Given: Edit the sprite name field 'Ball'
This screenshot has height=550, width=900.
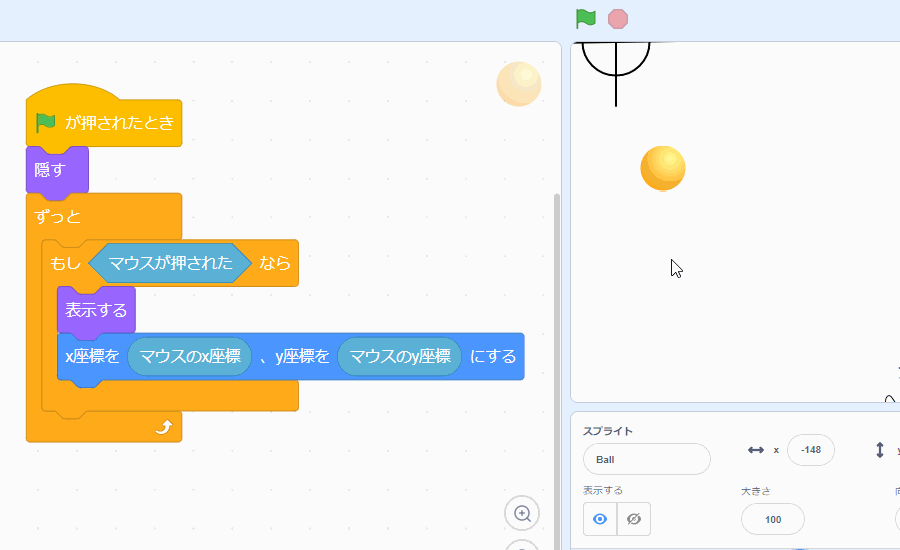Looking at the screenshot, I should coord(647,459).
